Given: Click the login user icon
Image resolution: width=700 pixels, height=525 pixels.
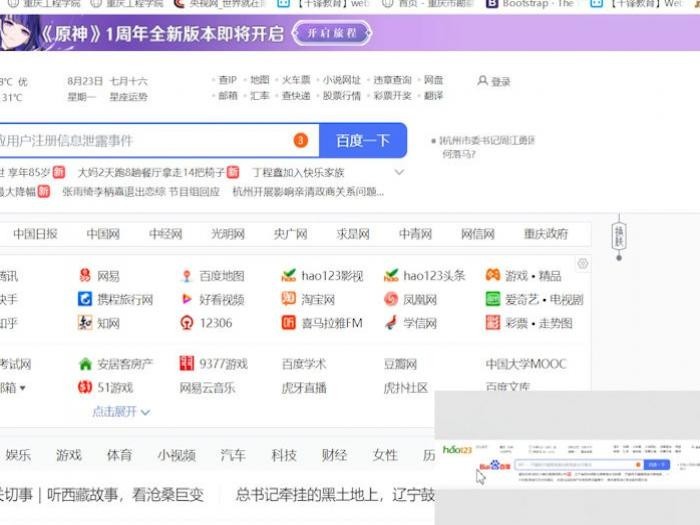Looking at the screenshot, I should point(483,81).
